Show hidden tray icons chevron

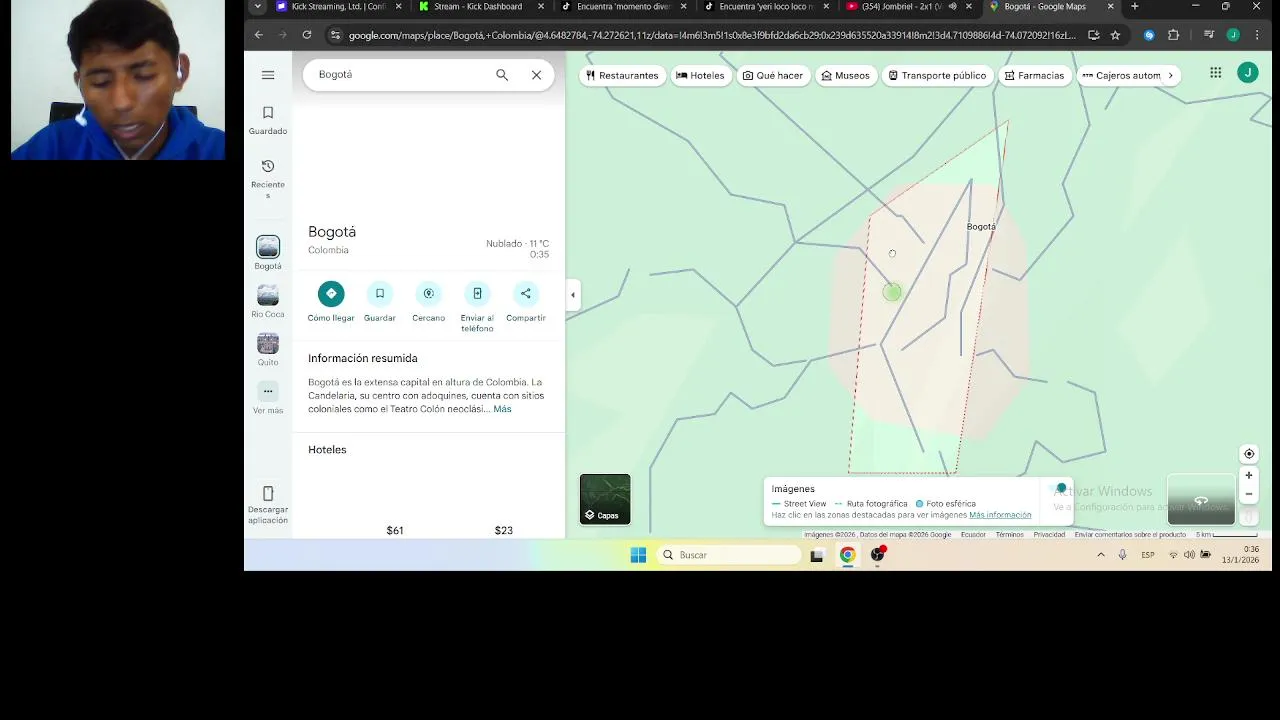coord(1101,555)
